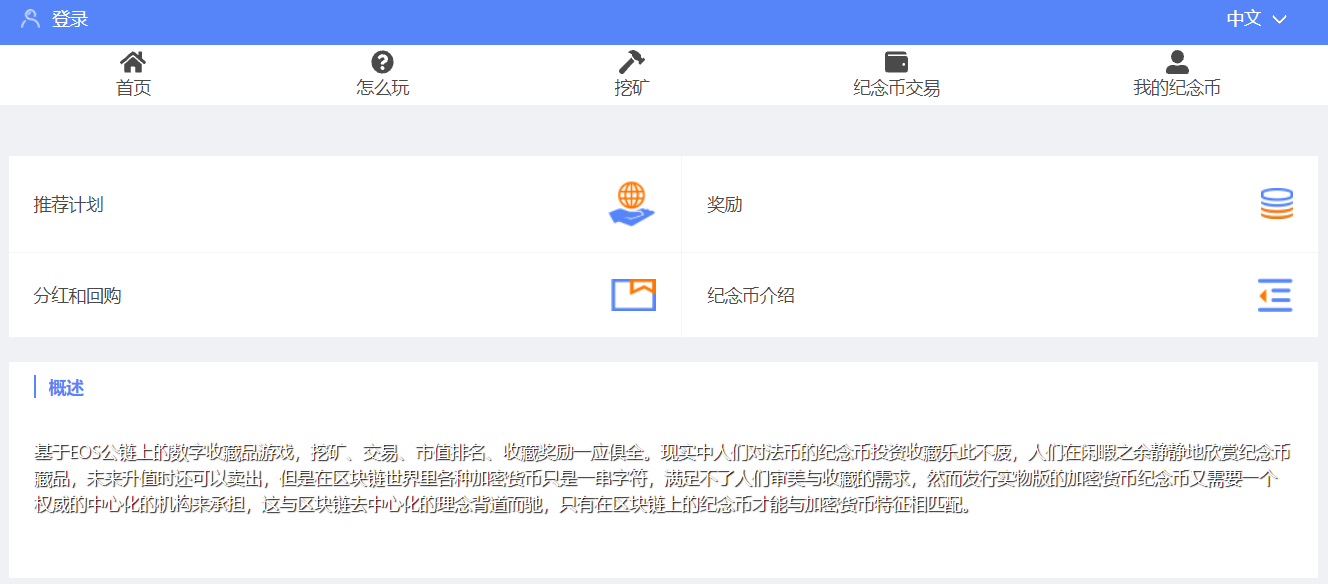Click the user profile icon beside 登录
This screenshot has height=584, width=1328.
pyautogui.click(x=30, y=19)
